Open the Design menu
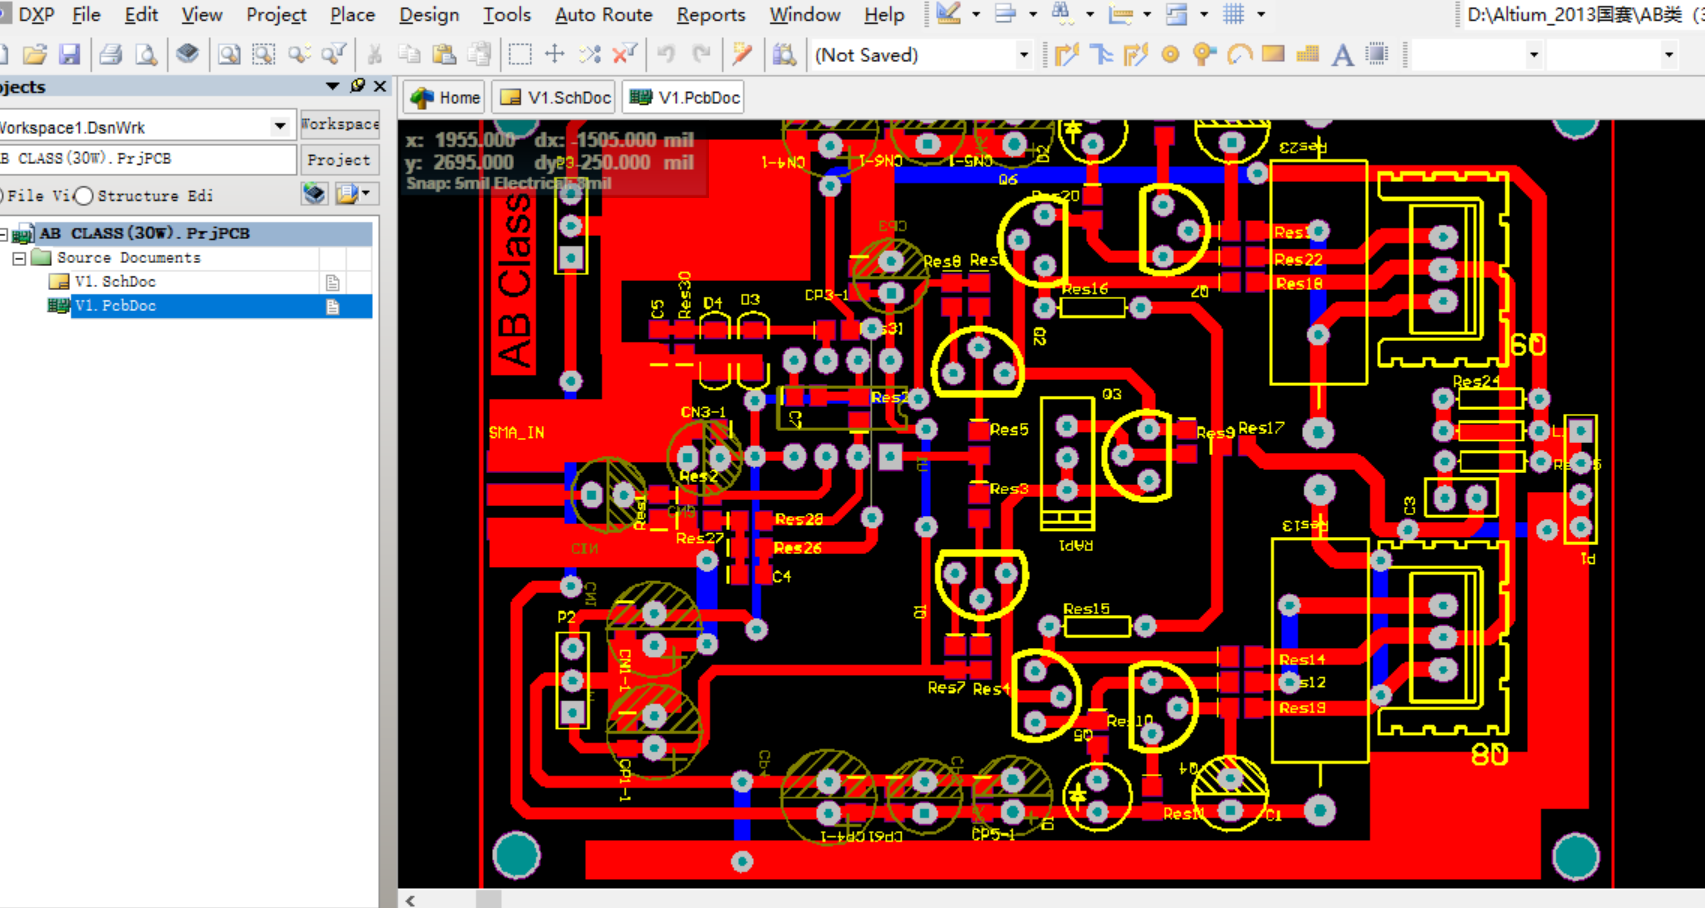This screenshot has height=908, width=1705. 429,15
